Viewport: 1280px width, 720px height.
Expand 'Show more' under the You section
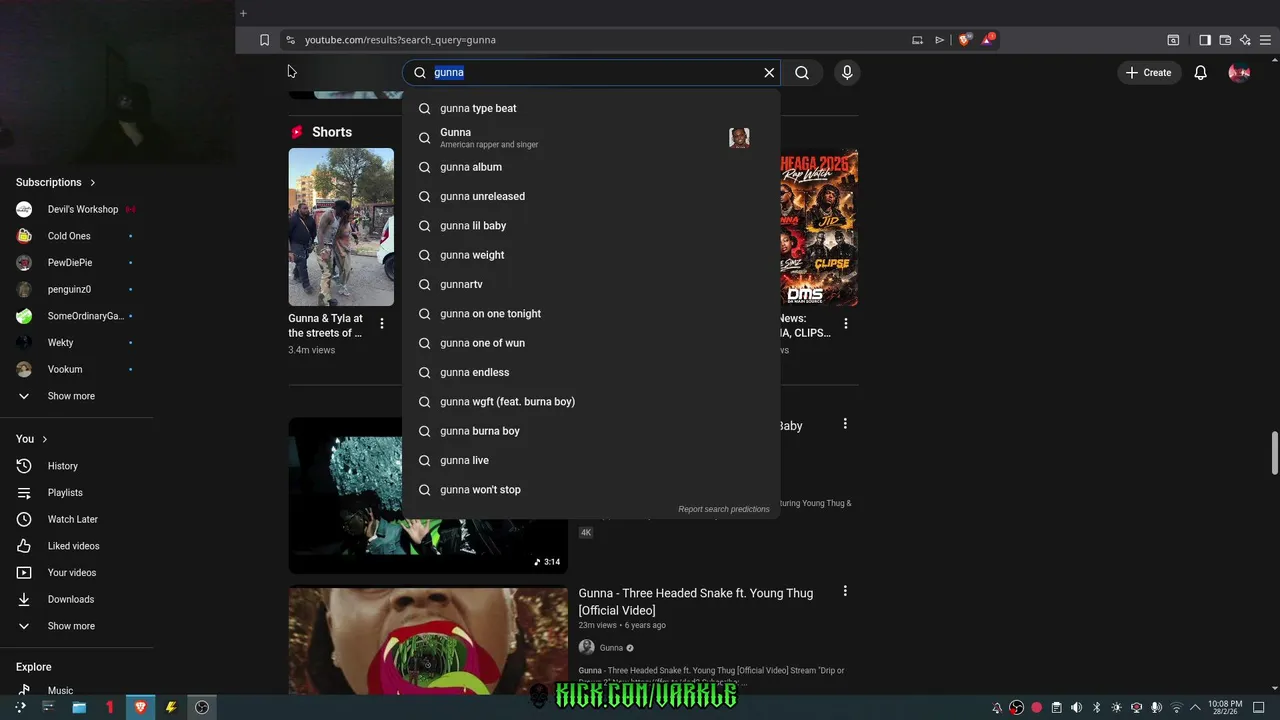point(76,626)
